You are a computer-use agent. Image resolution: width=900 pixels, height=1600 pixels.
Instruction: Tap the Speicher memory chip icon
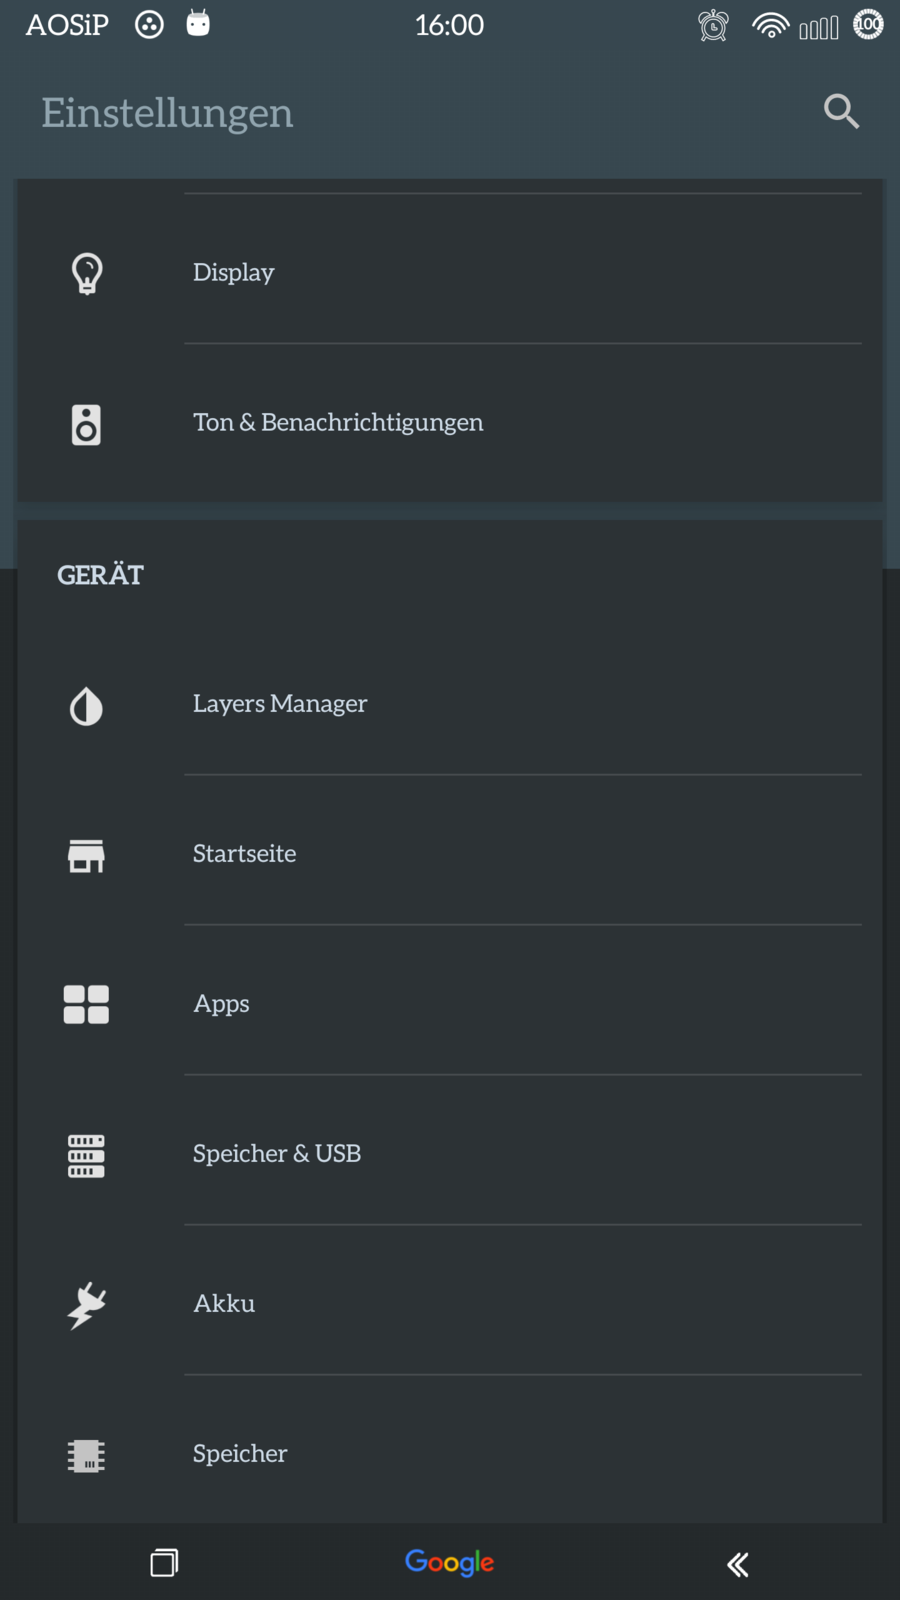86,1455
